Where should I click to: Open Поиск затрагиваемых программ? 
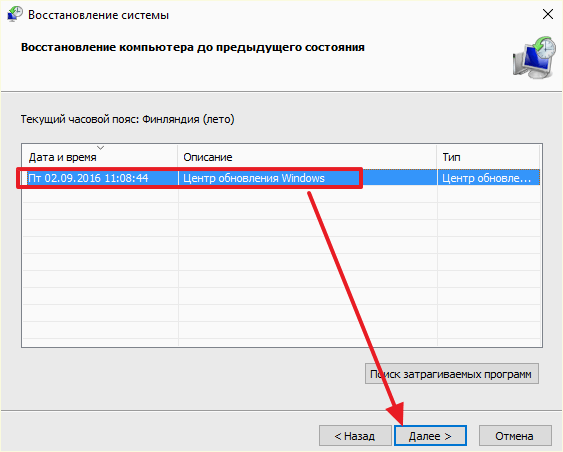(x=452, y=374)
